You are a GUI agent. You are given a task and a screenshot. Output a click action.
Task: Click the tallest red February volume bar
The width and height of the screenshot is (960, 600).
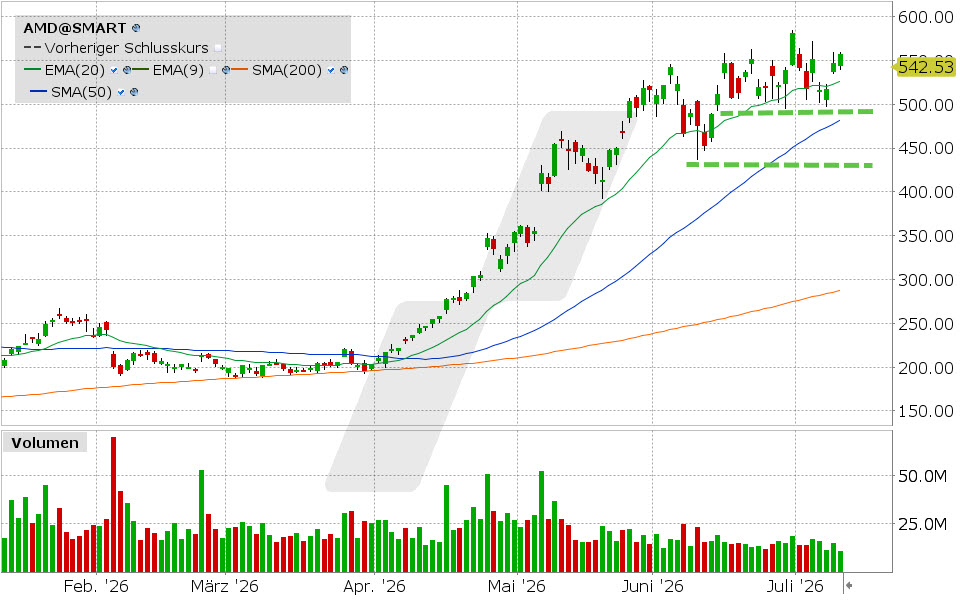click(x=113, y=504)
